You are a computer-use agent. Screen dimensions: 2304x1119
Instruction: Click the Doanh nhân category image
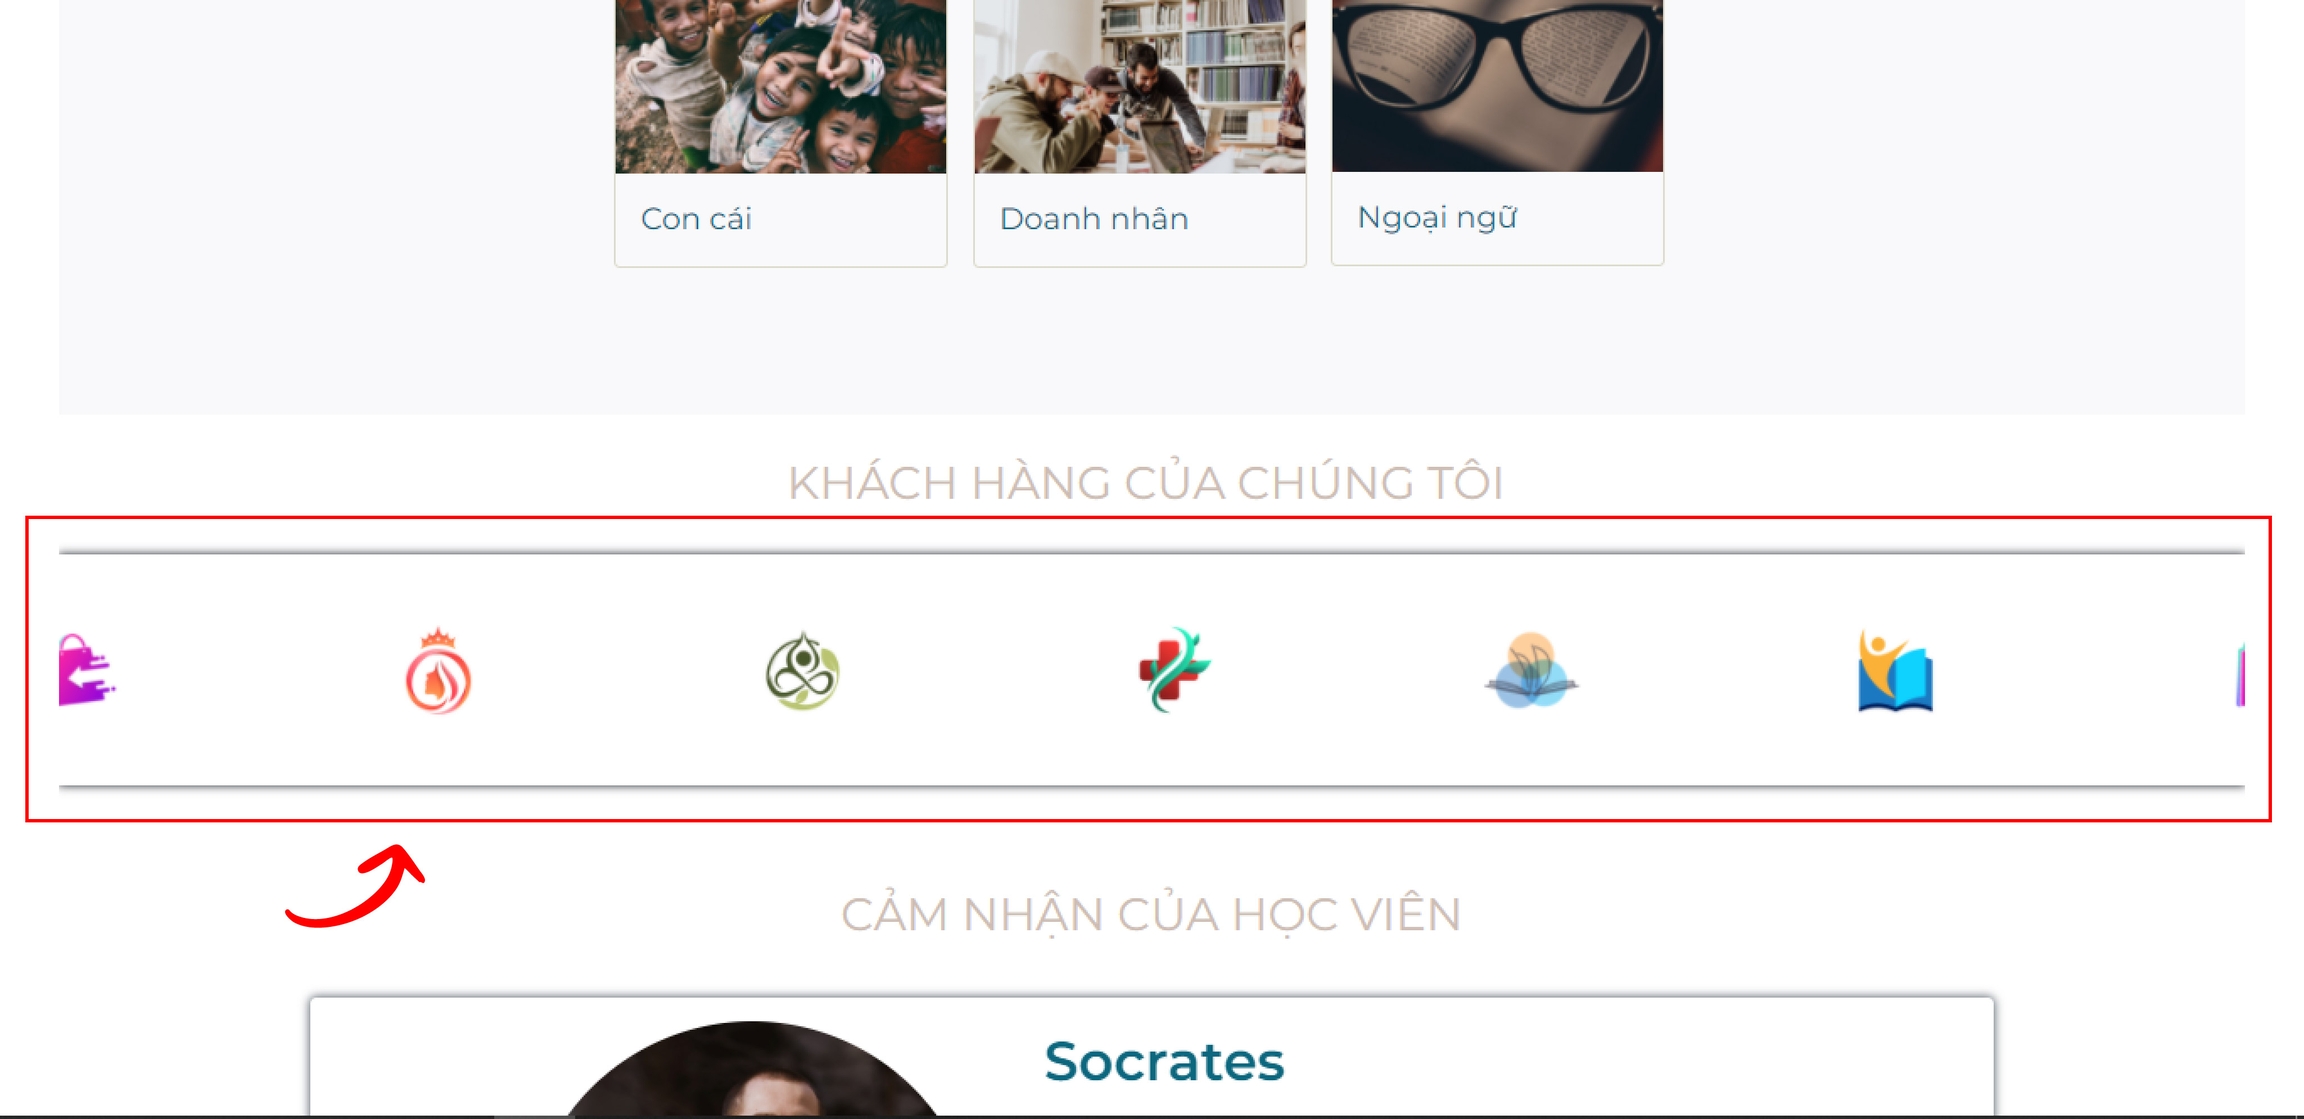(1140, 86)
